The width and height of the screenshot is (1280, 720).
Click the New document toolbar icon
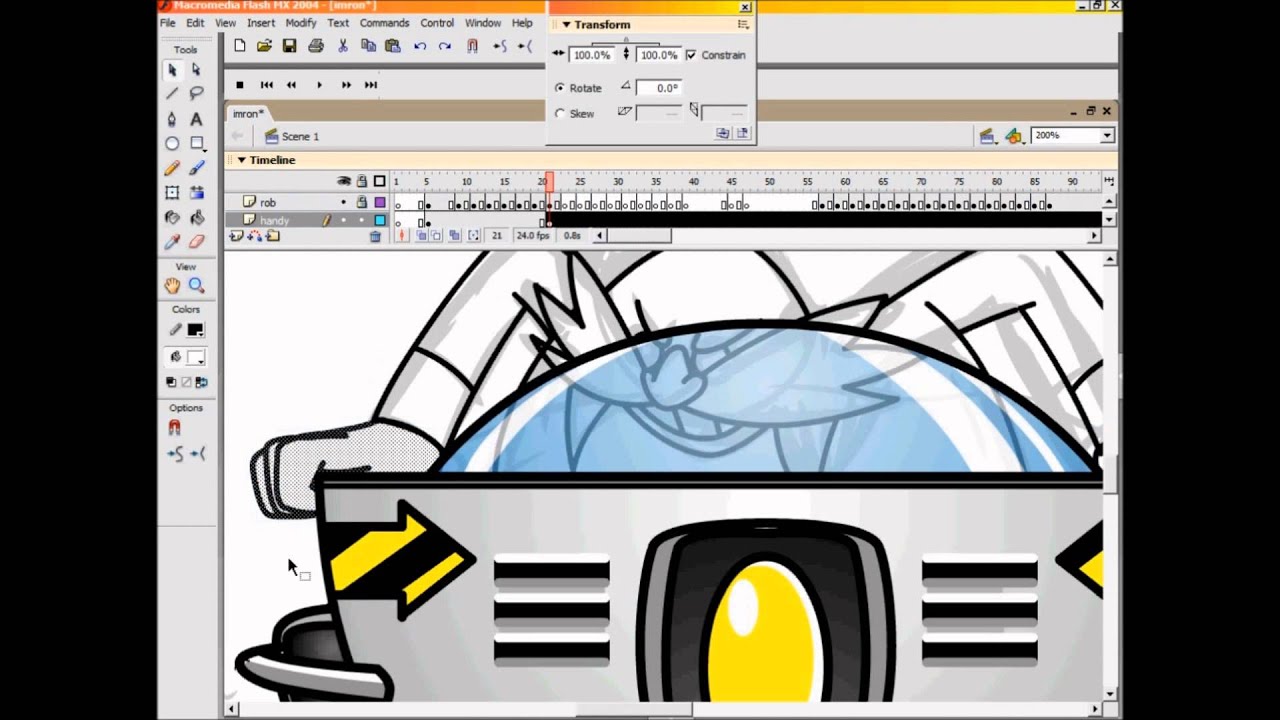[240, 45]
